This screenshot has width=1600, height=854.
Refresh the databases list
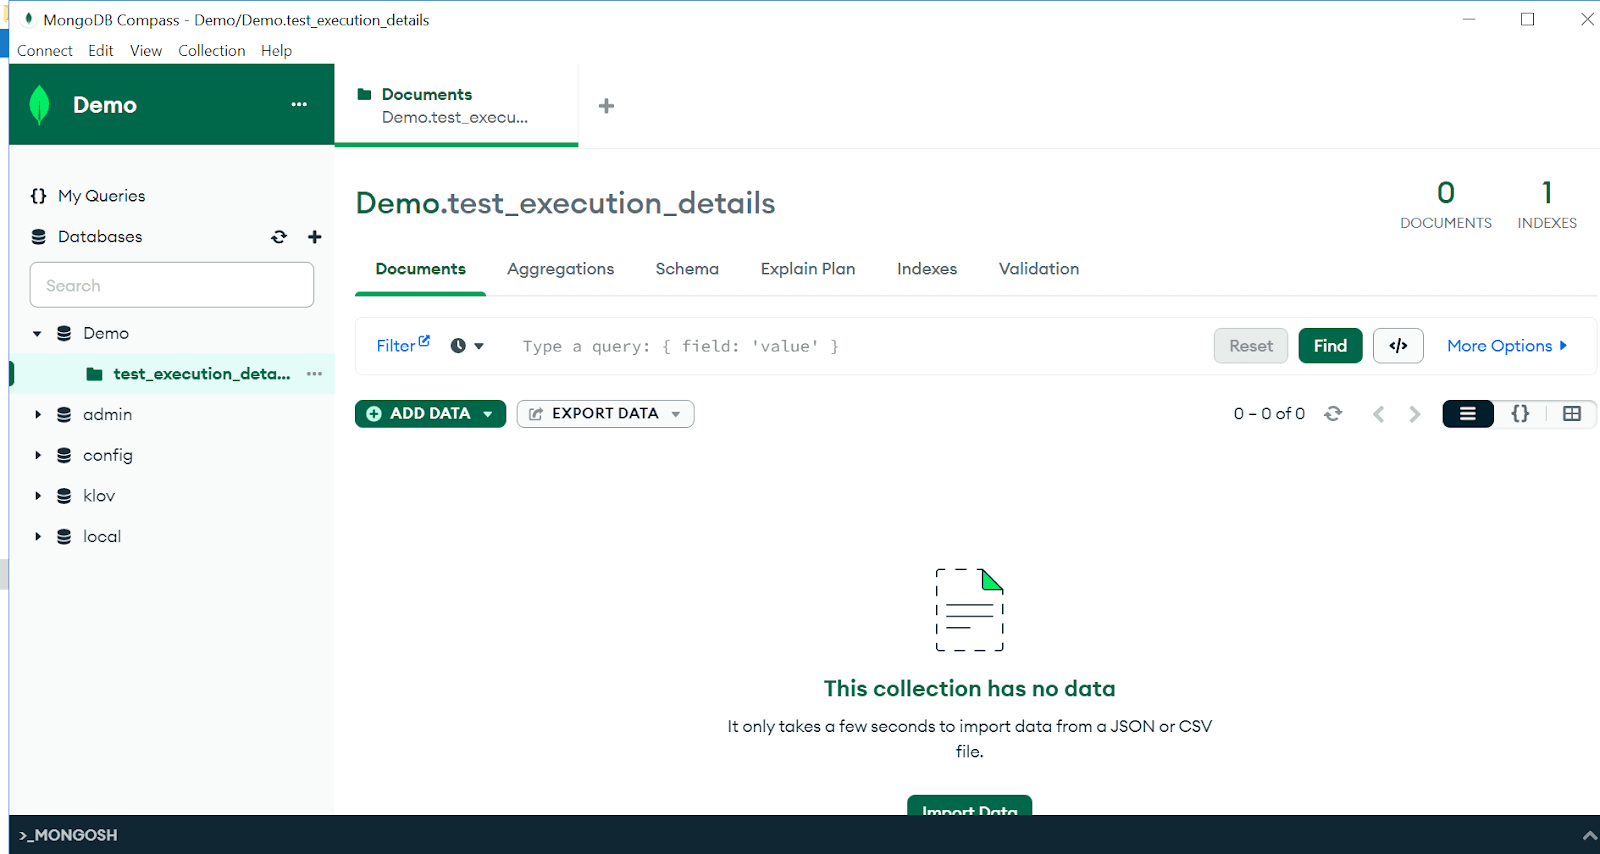pyautogui.click(x=279, y=237)
